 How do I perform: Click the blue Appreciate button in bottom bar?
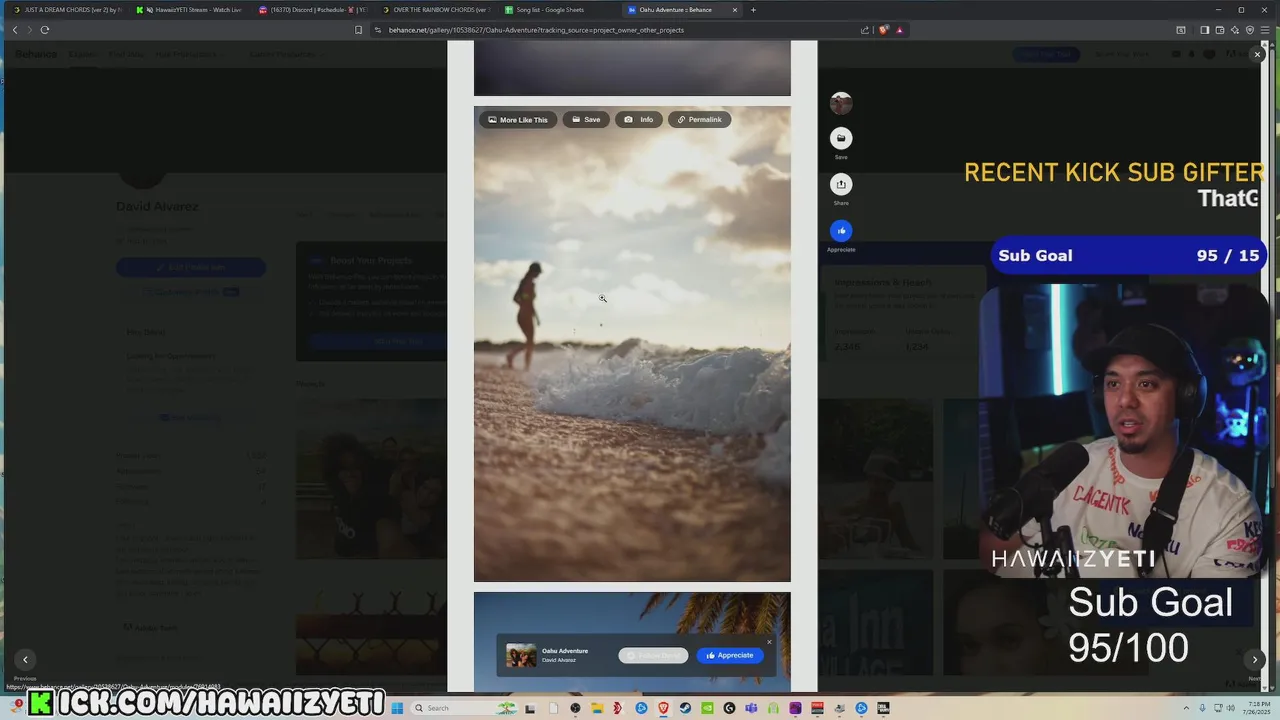click(x=730, y=655)
